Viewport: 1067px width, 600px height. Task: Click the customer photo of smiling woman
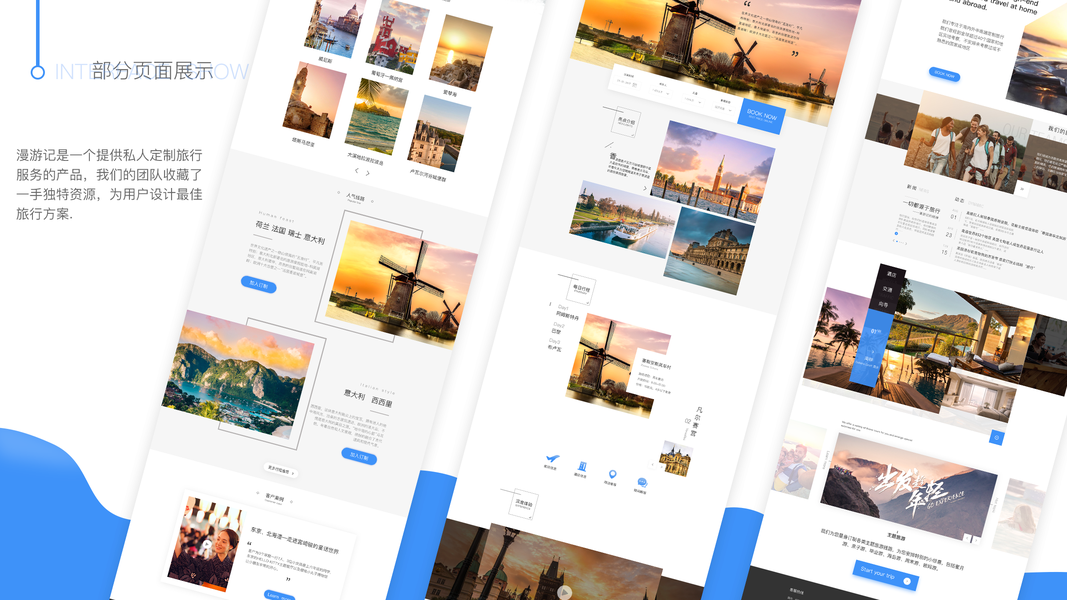pyautogui.click(x=204, y=542)
